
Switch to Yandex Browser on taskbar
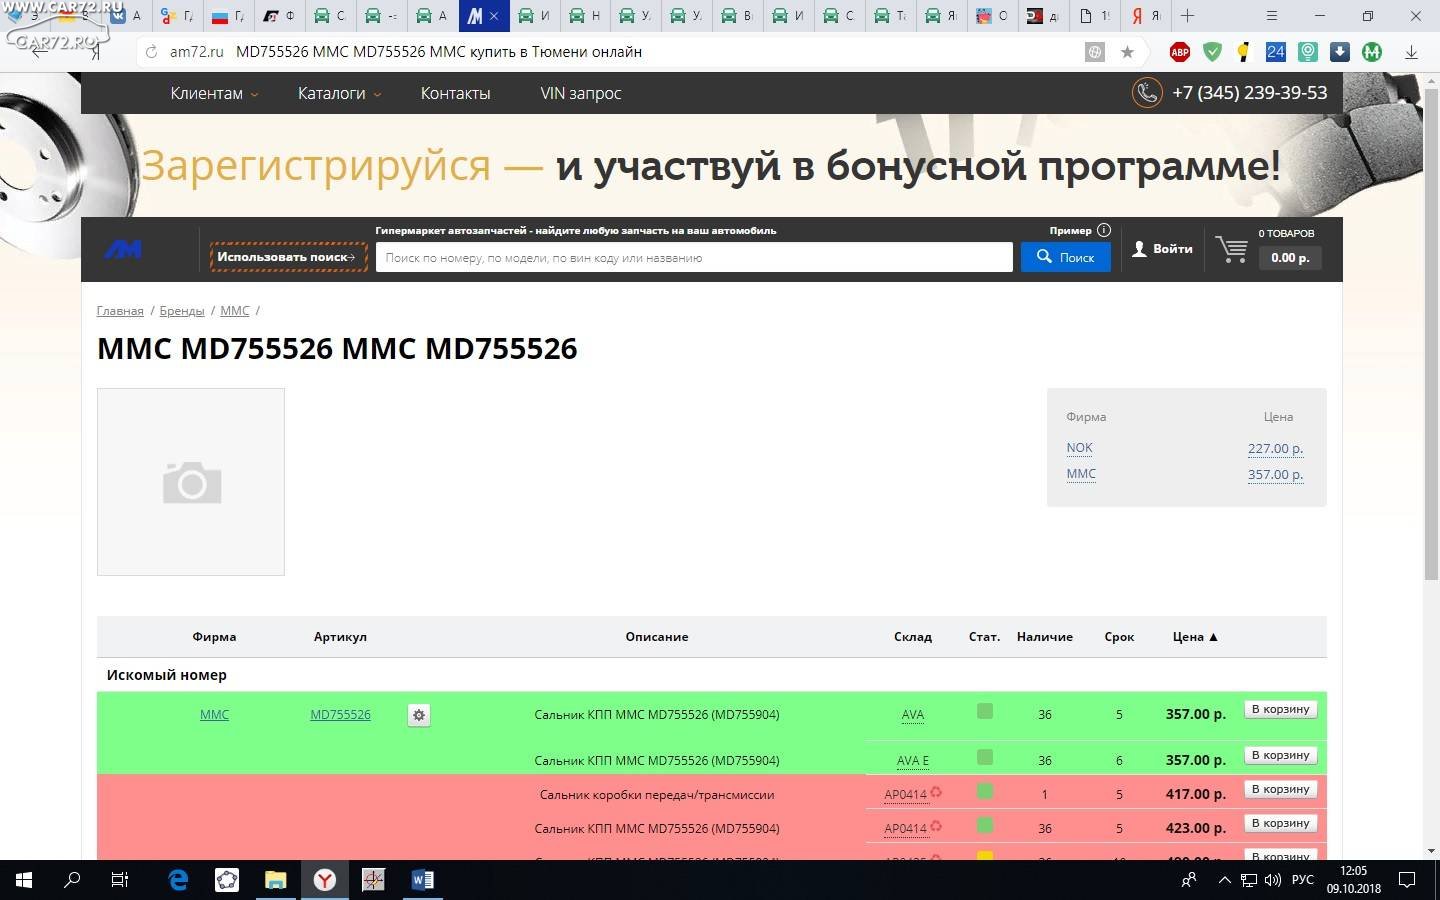click(x=325, y=880)
